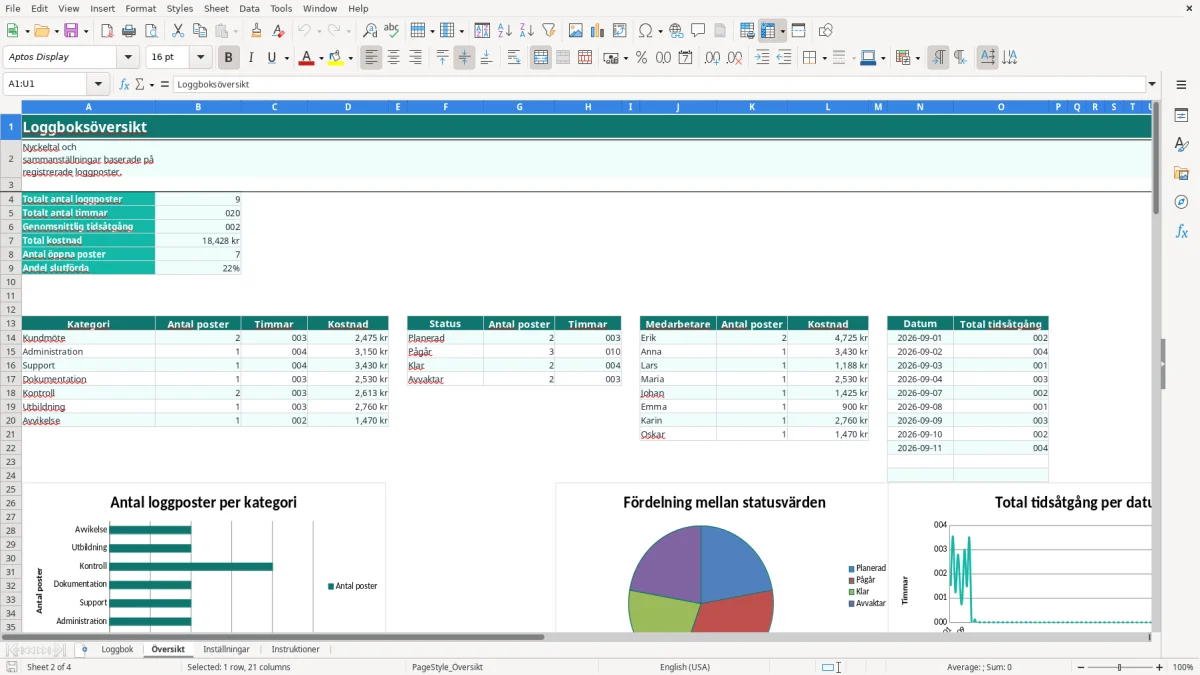Click the Insert Chart icon
The width and height of the screenshot is (1200, 675).
pos(598,31)
